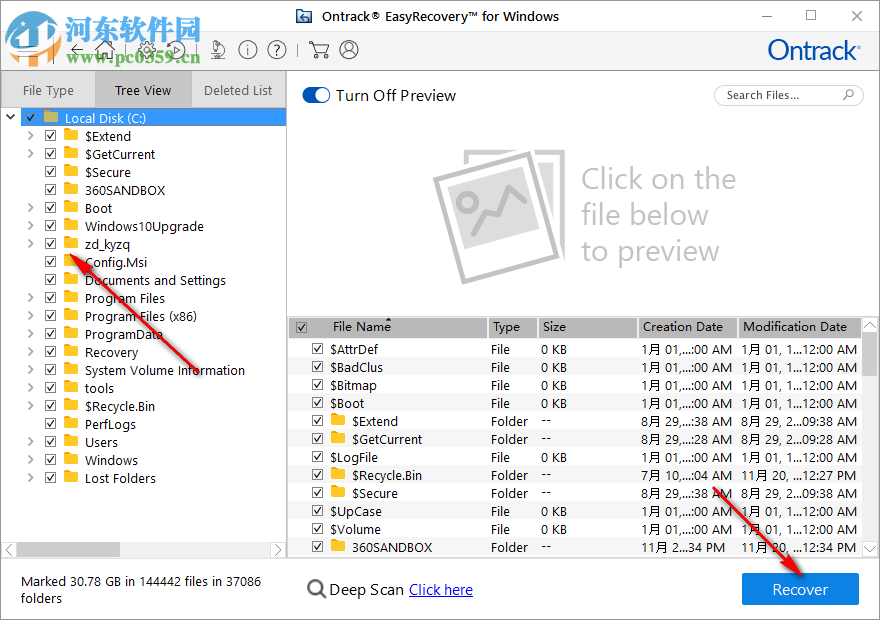
Task: Sort by Creation Date column header
Action: pos(688,327)
